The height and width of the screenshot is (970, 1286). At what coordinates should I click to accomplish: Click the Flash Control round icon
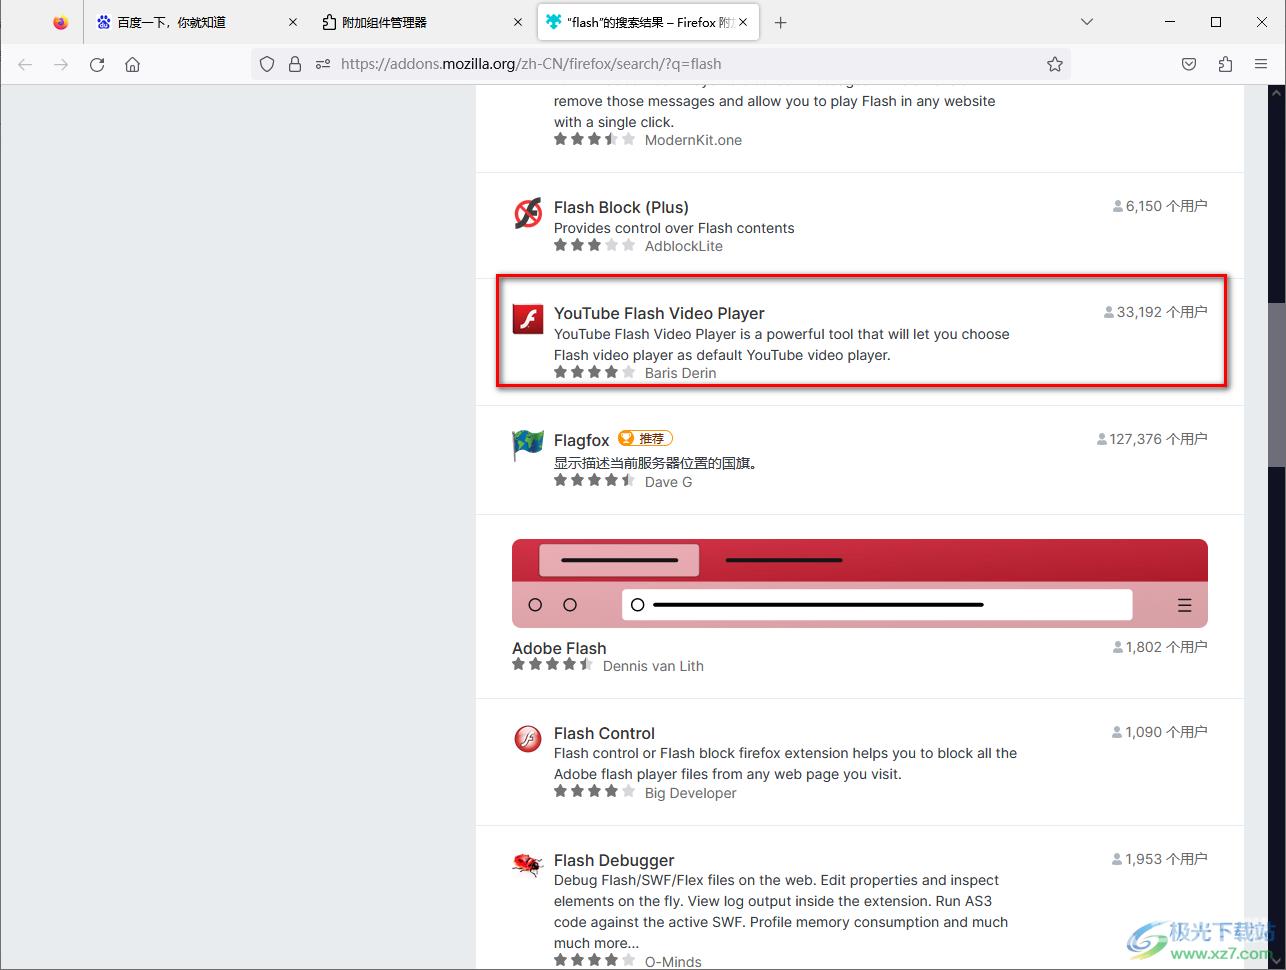pyautogui.click(x=528, y=739)
